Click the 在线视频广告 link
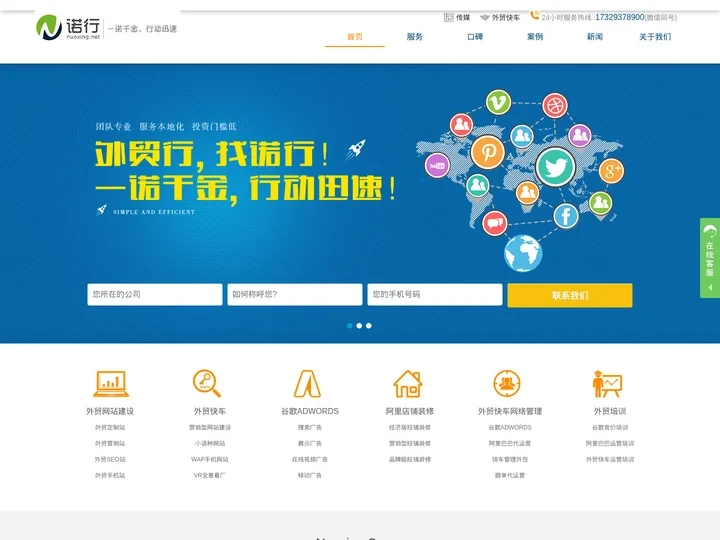This screenshot has width=720, height=540. coord(310,459)
